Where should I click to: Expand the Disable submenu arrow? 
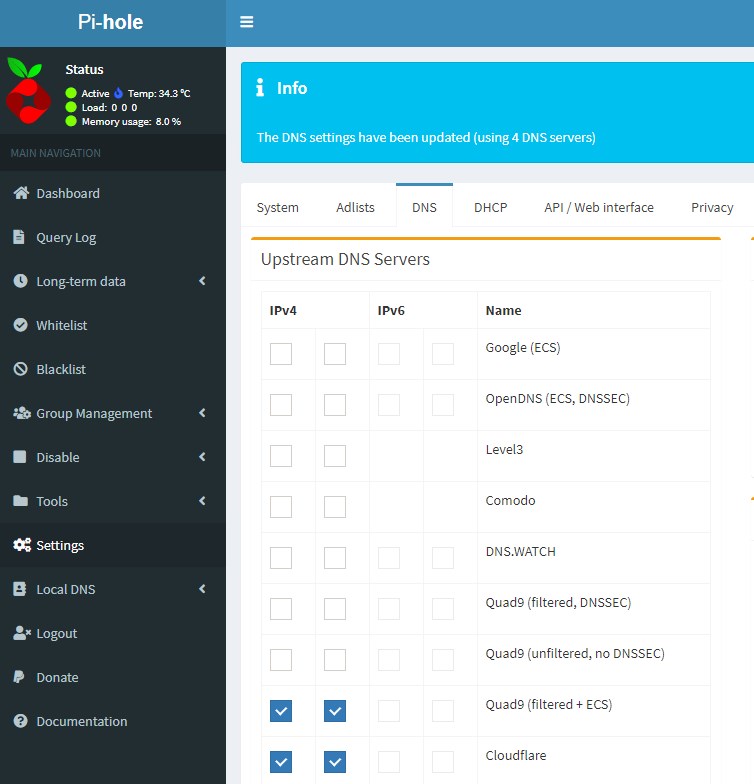point(202,457)
